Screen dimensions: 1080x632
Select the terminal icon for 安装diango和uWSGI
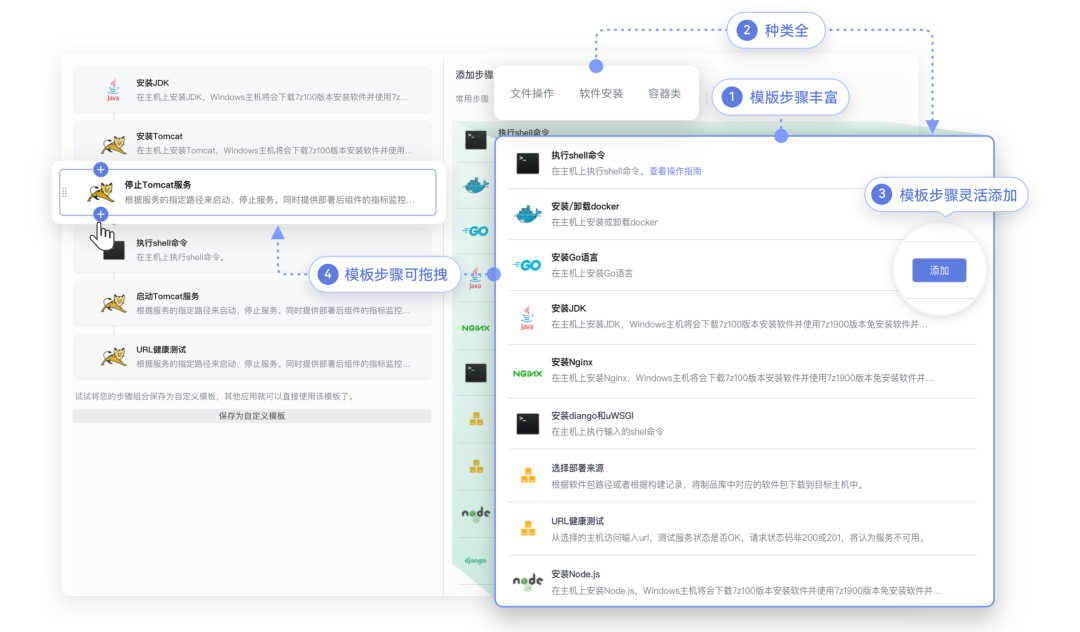coord(528,425)
